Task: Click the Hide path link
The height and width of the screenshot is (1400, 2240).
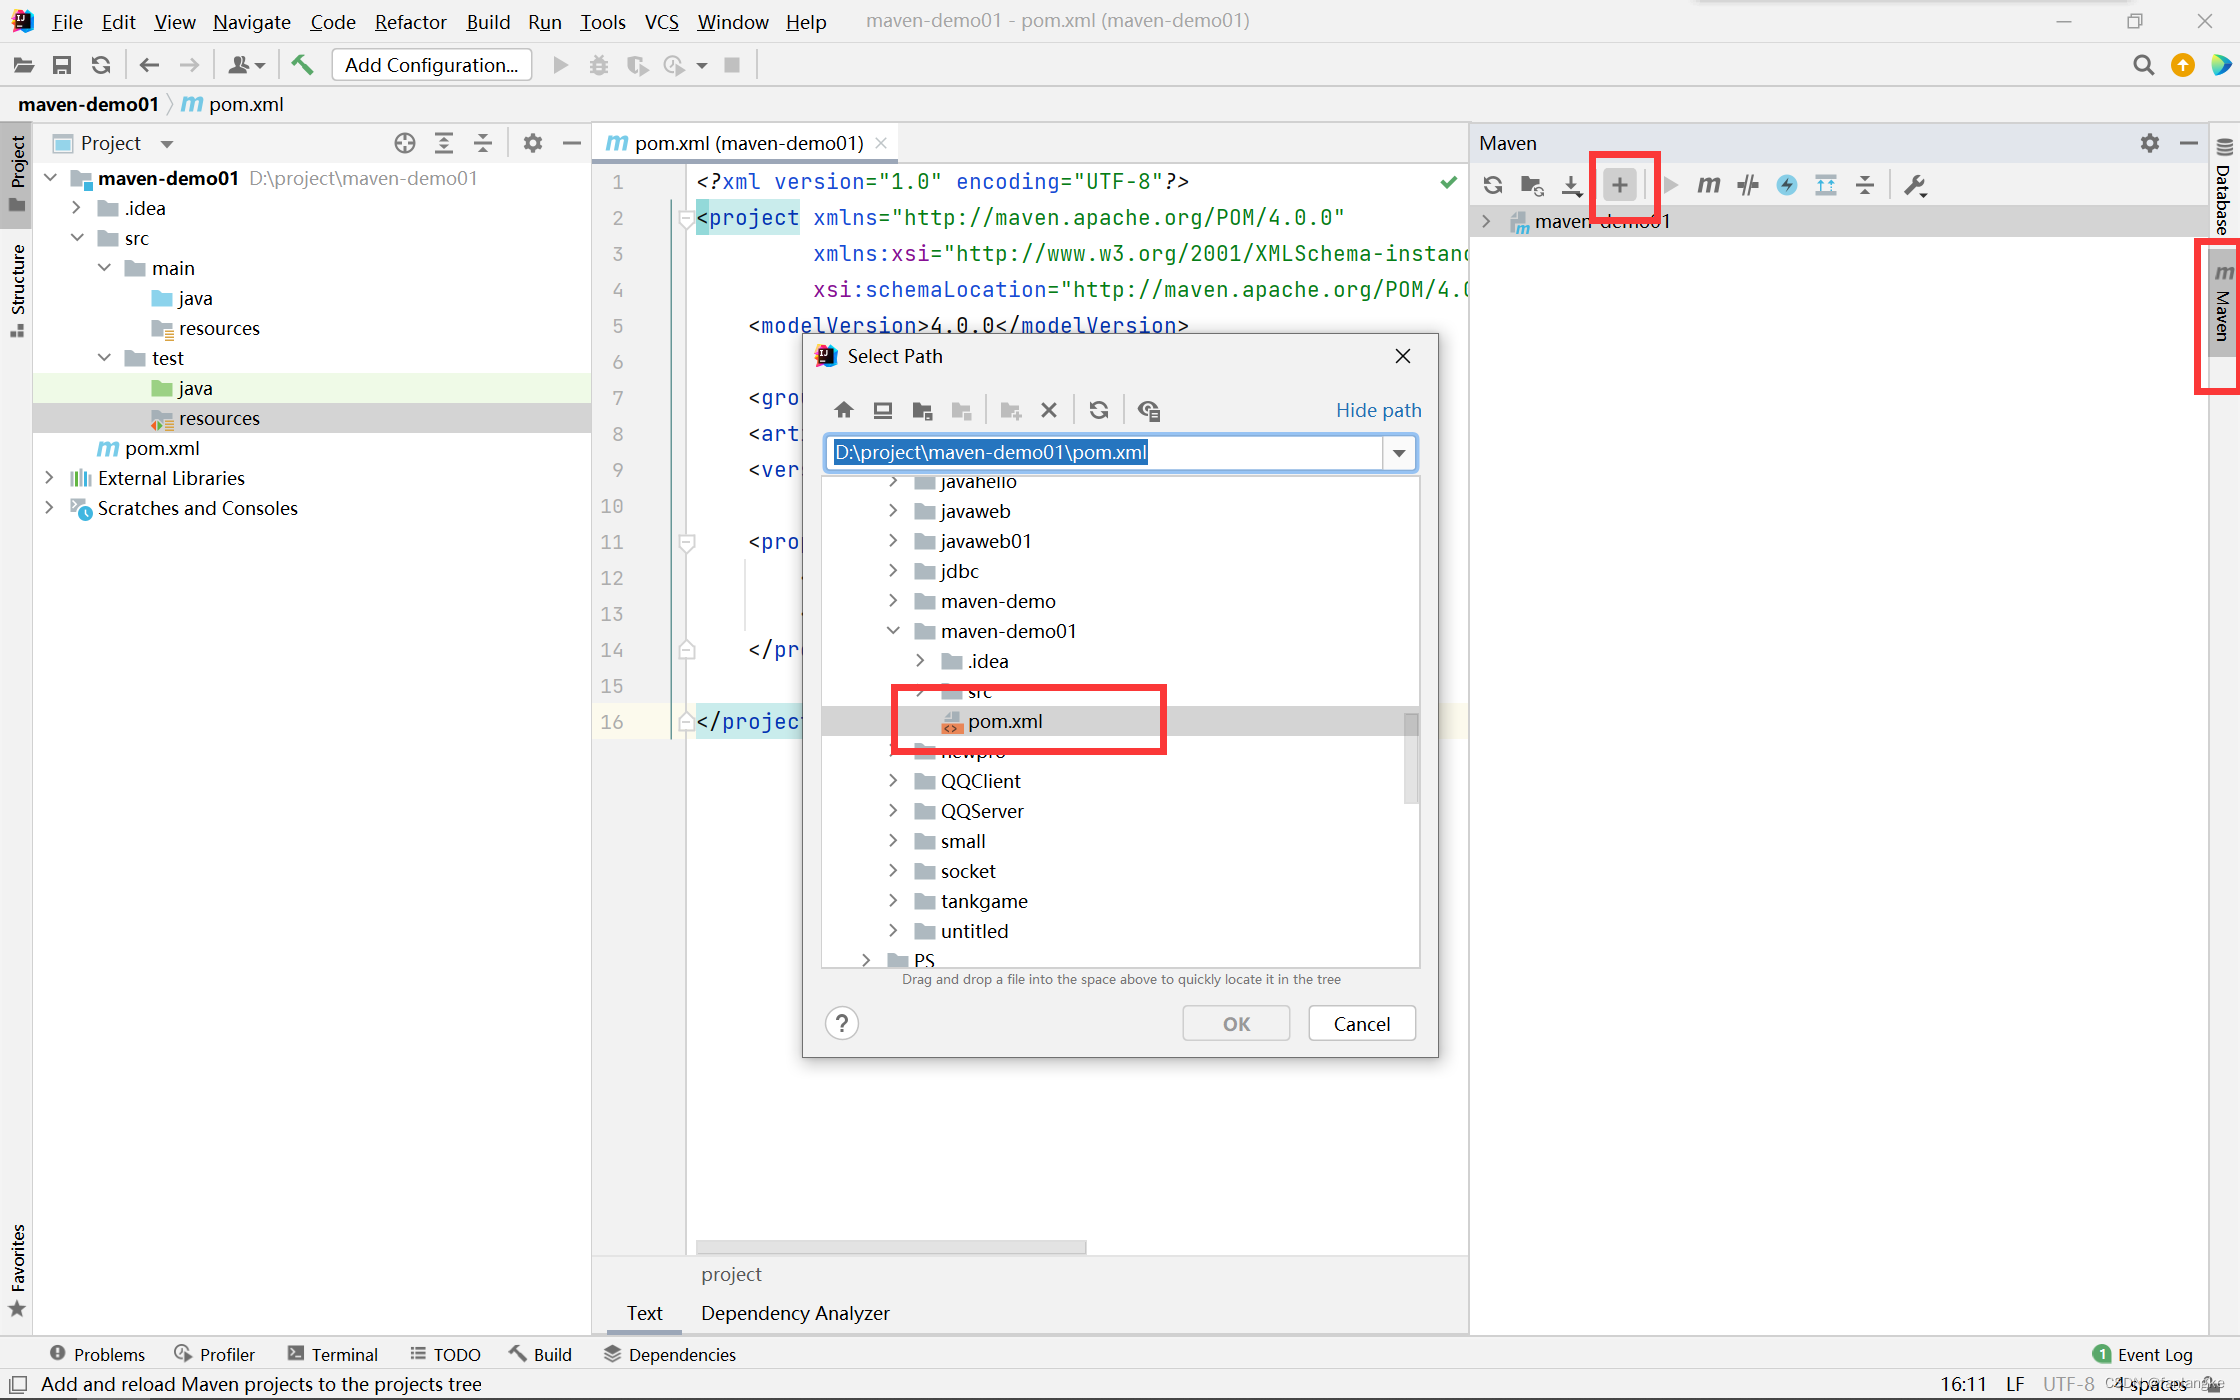Action: 1378,410
